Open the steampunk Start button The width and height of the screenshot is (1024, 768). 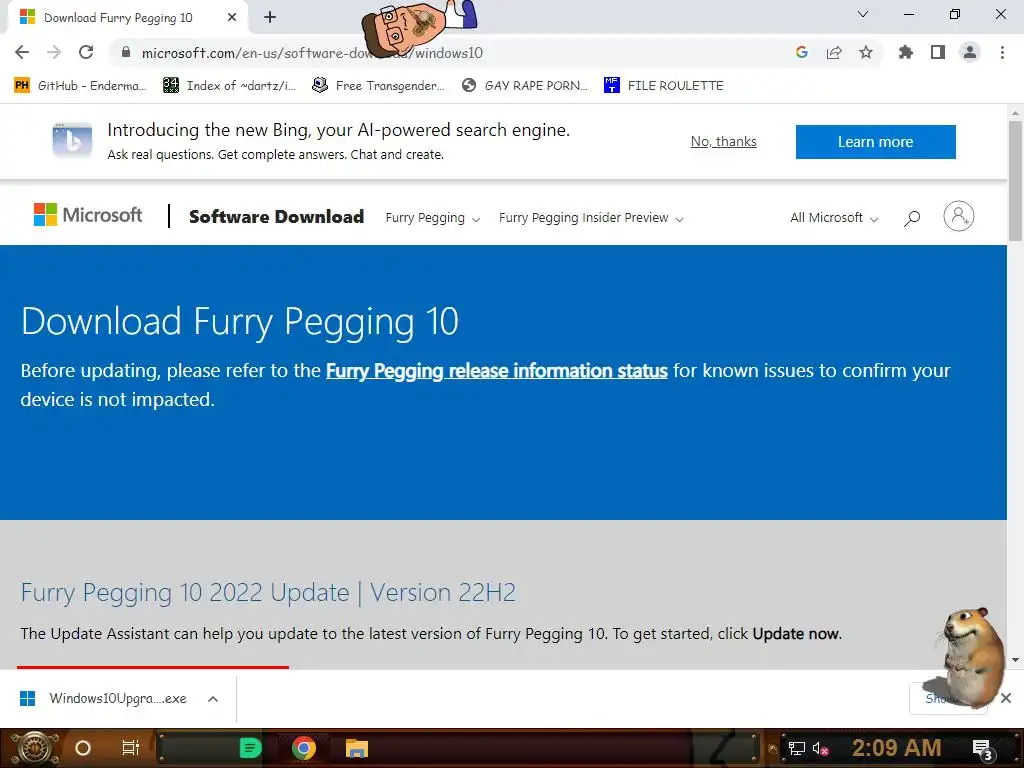(x=34, y=748)
